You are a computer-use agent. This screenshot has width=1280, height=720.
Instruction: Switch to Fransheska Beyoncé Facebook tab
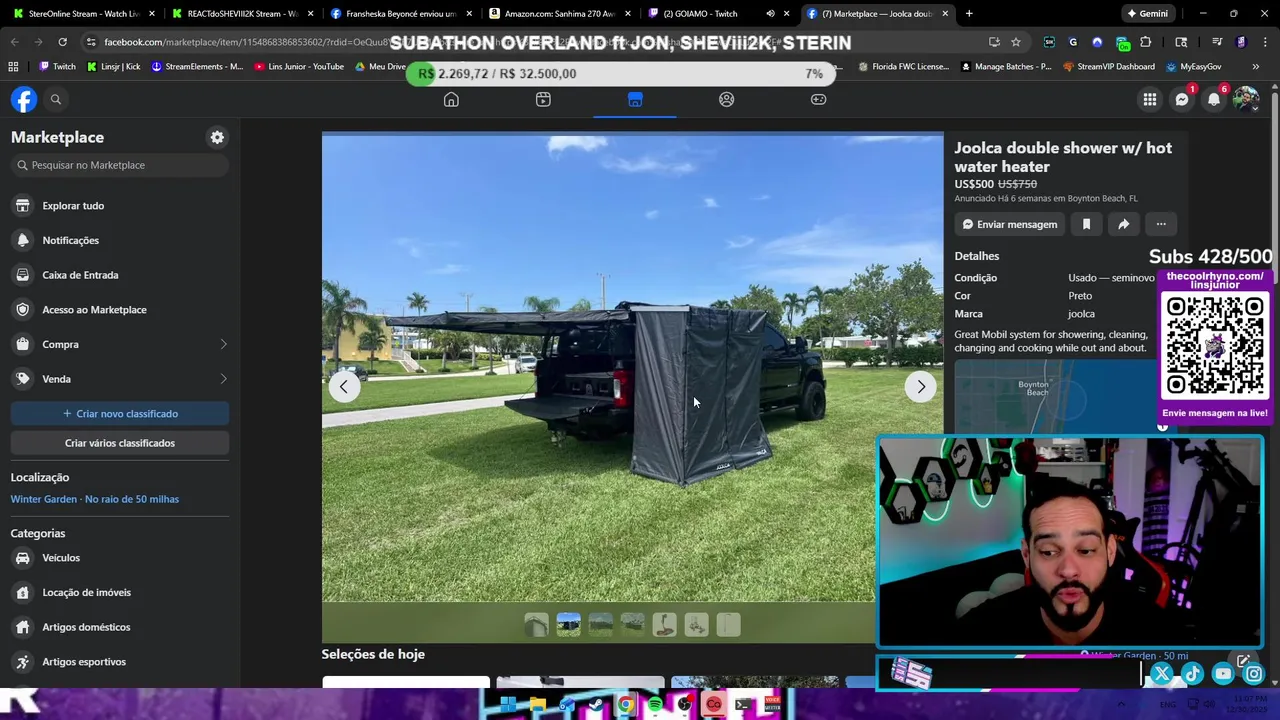(400, 14)
